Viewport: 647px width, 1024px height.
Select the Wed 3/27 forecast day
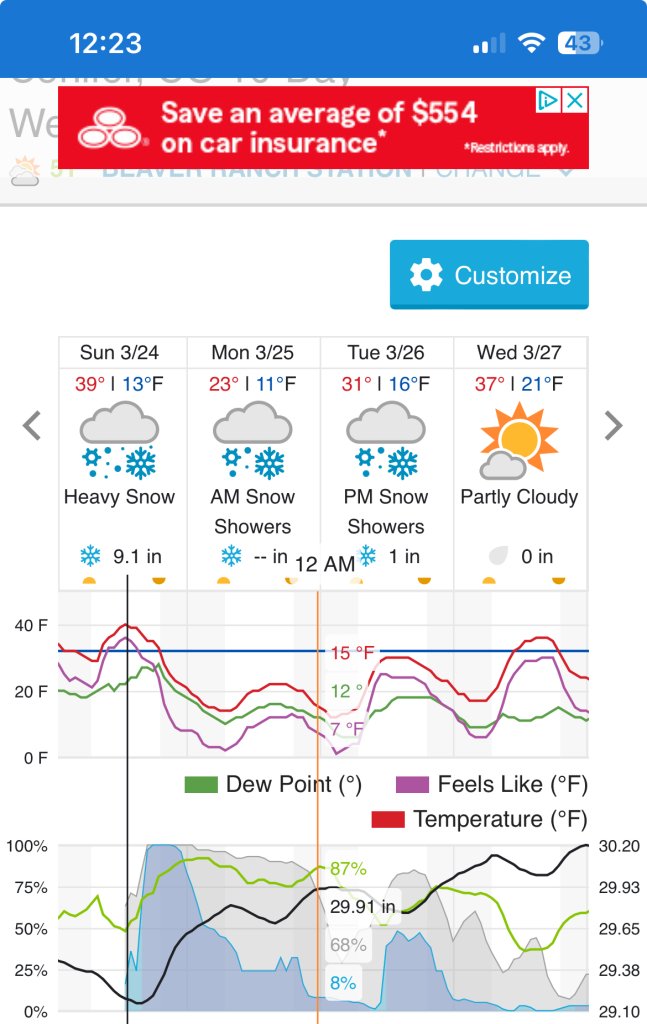pos(519,353)
